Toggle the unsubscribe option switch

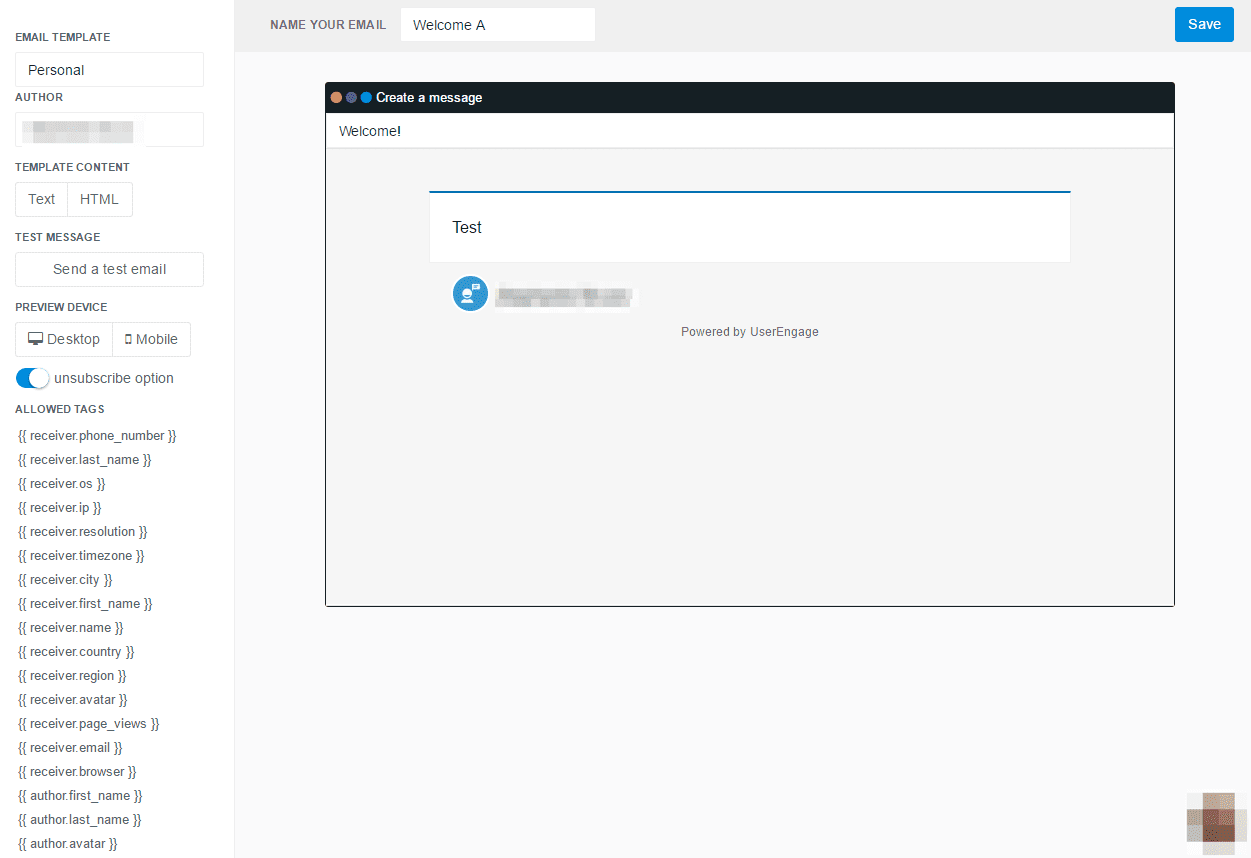coord(30,378)
